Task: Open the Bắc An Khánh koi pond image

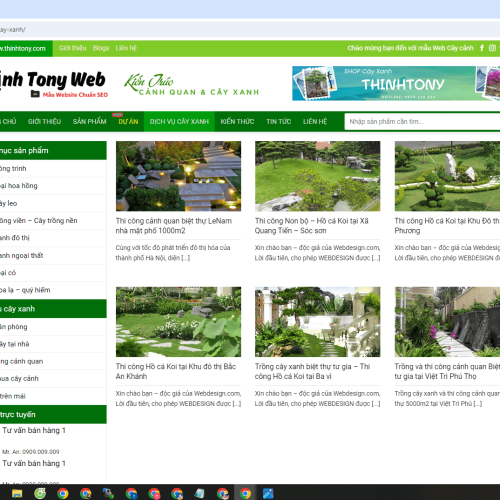Action: (x=178, y=322)
